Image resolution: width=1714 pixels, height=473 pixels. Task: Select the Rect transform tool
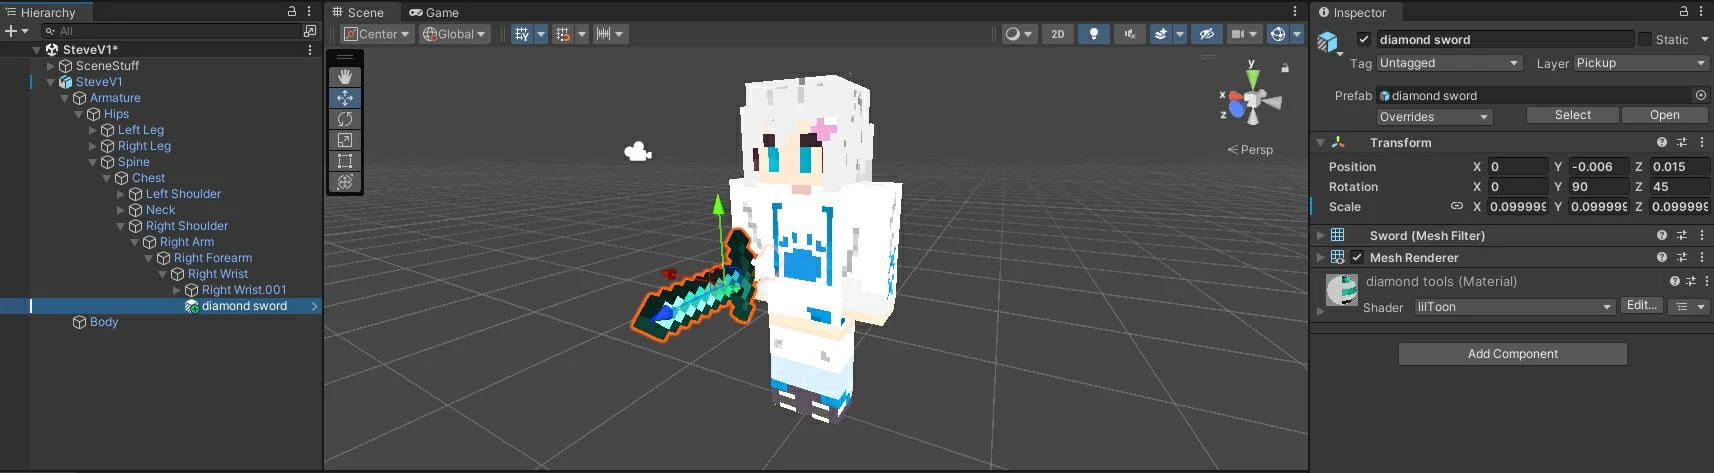[x=345, y=161]
